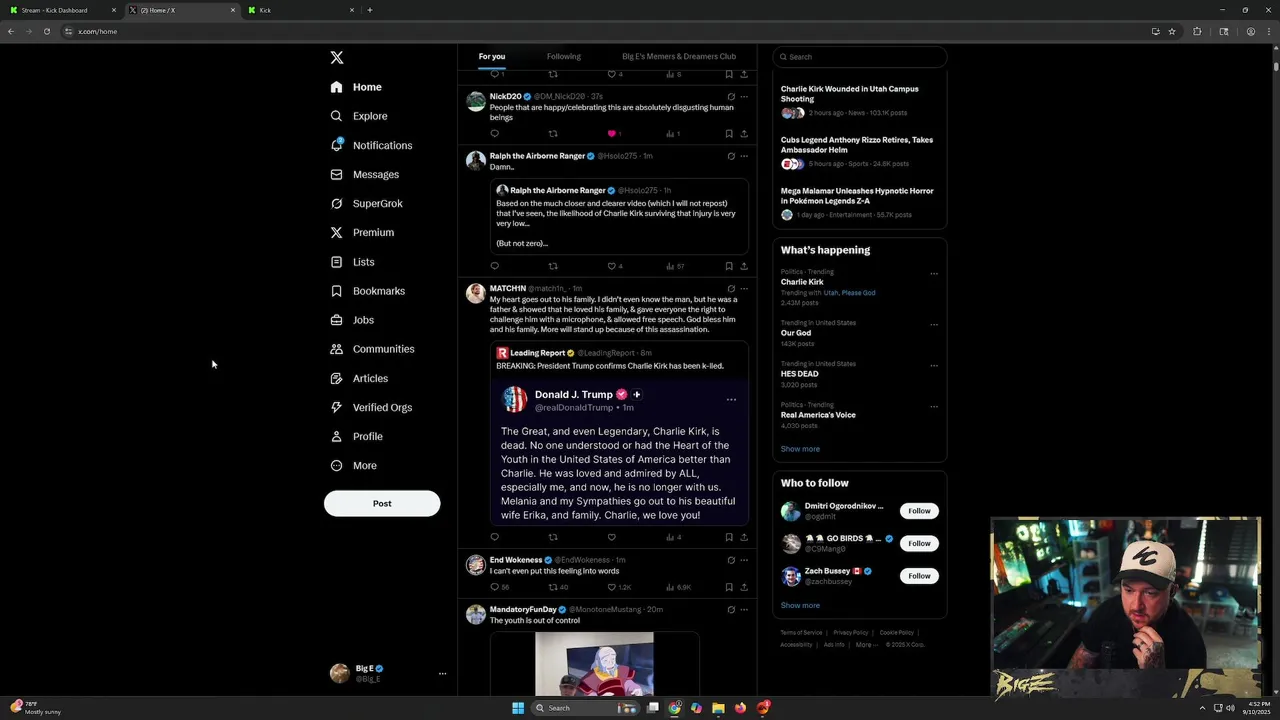Switch to the Following tab

tap(564, 56)
